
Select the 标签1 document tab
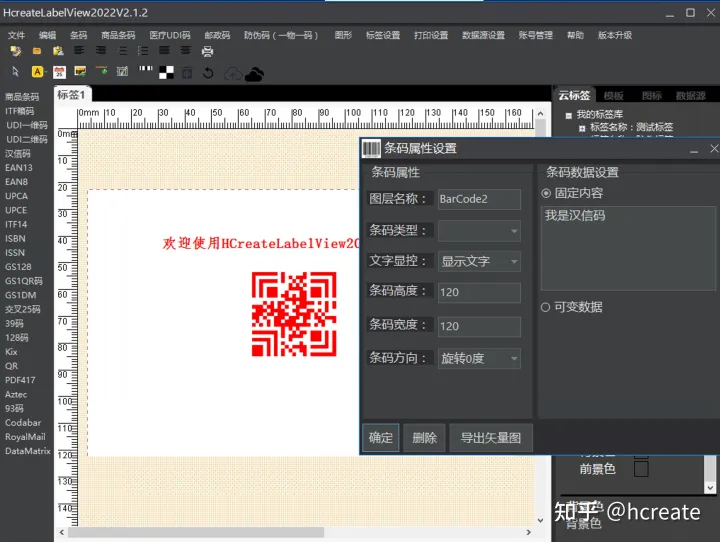tap(72, 95)
